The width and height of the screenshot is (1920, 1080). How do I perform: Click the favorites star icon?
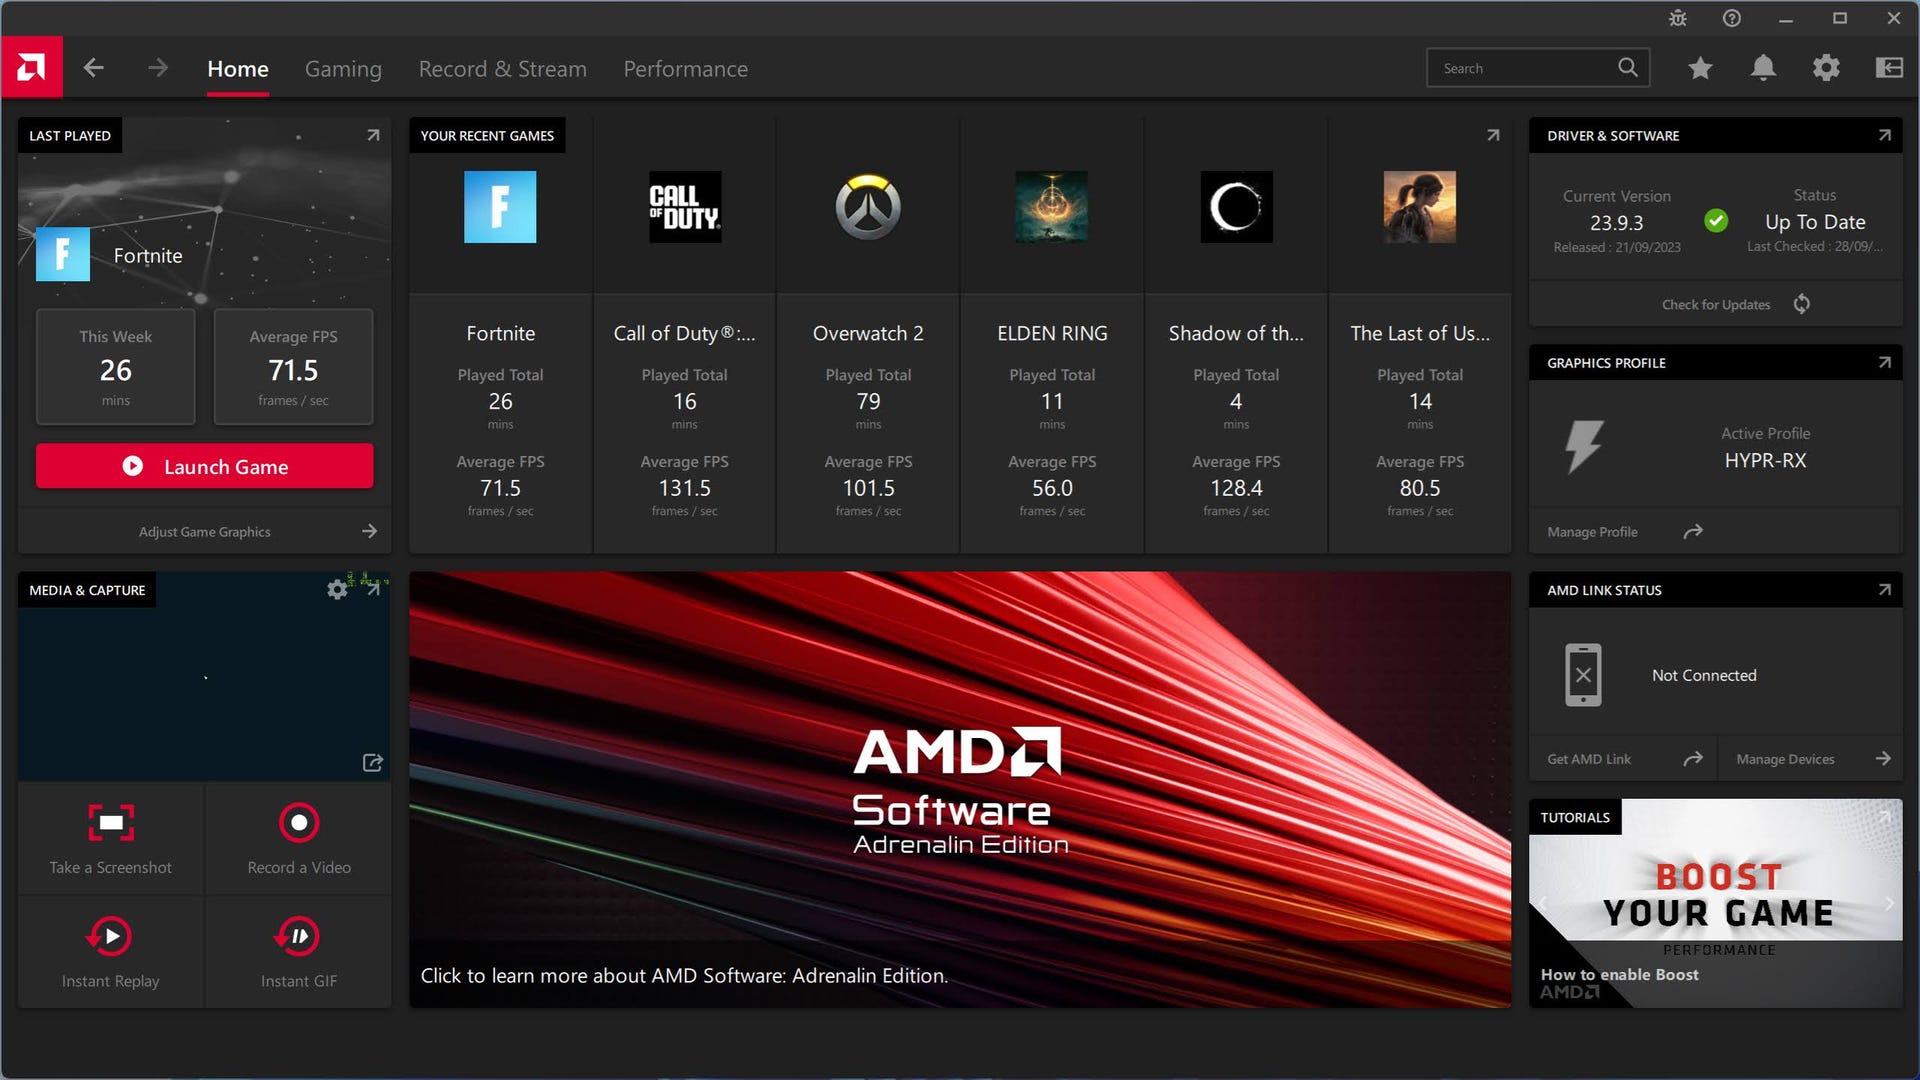tap(1699, 67)
